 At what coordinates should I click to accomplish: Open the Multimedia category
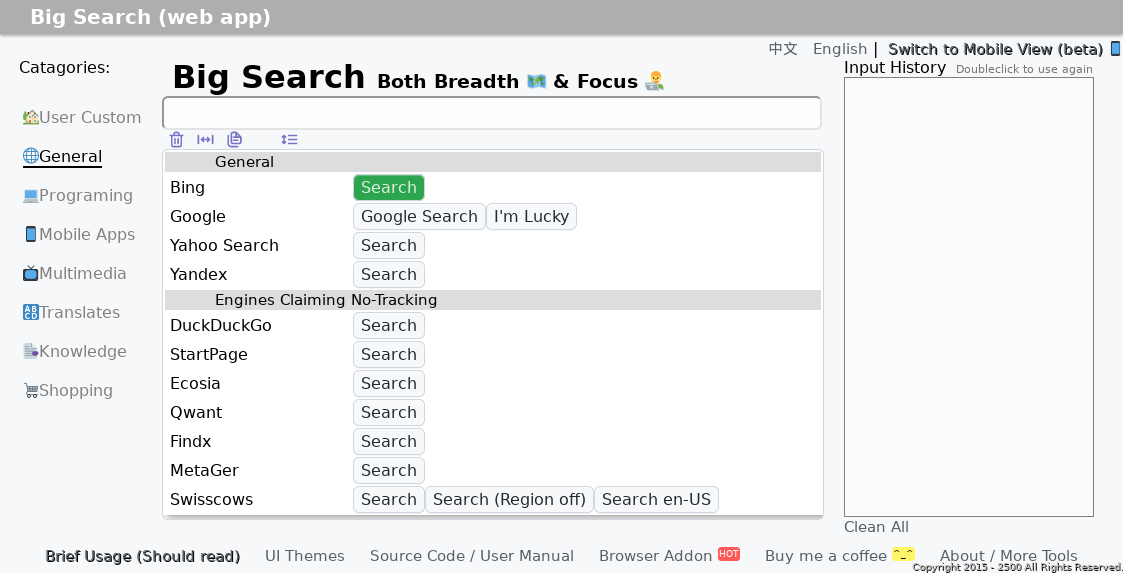click(74, 274)
